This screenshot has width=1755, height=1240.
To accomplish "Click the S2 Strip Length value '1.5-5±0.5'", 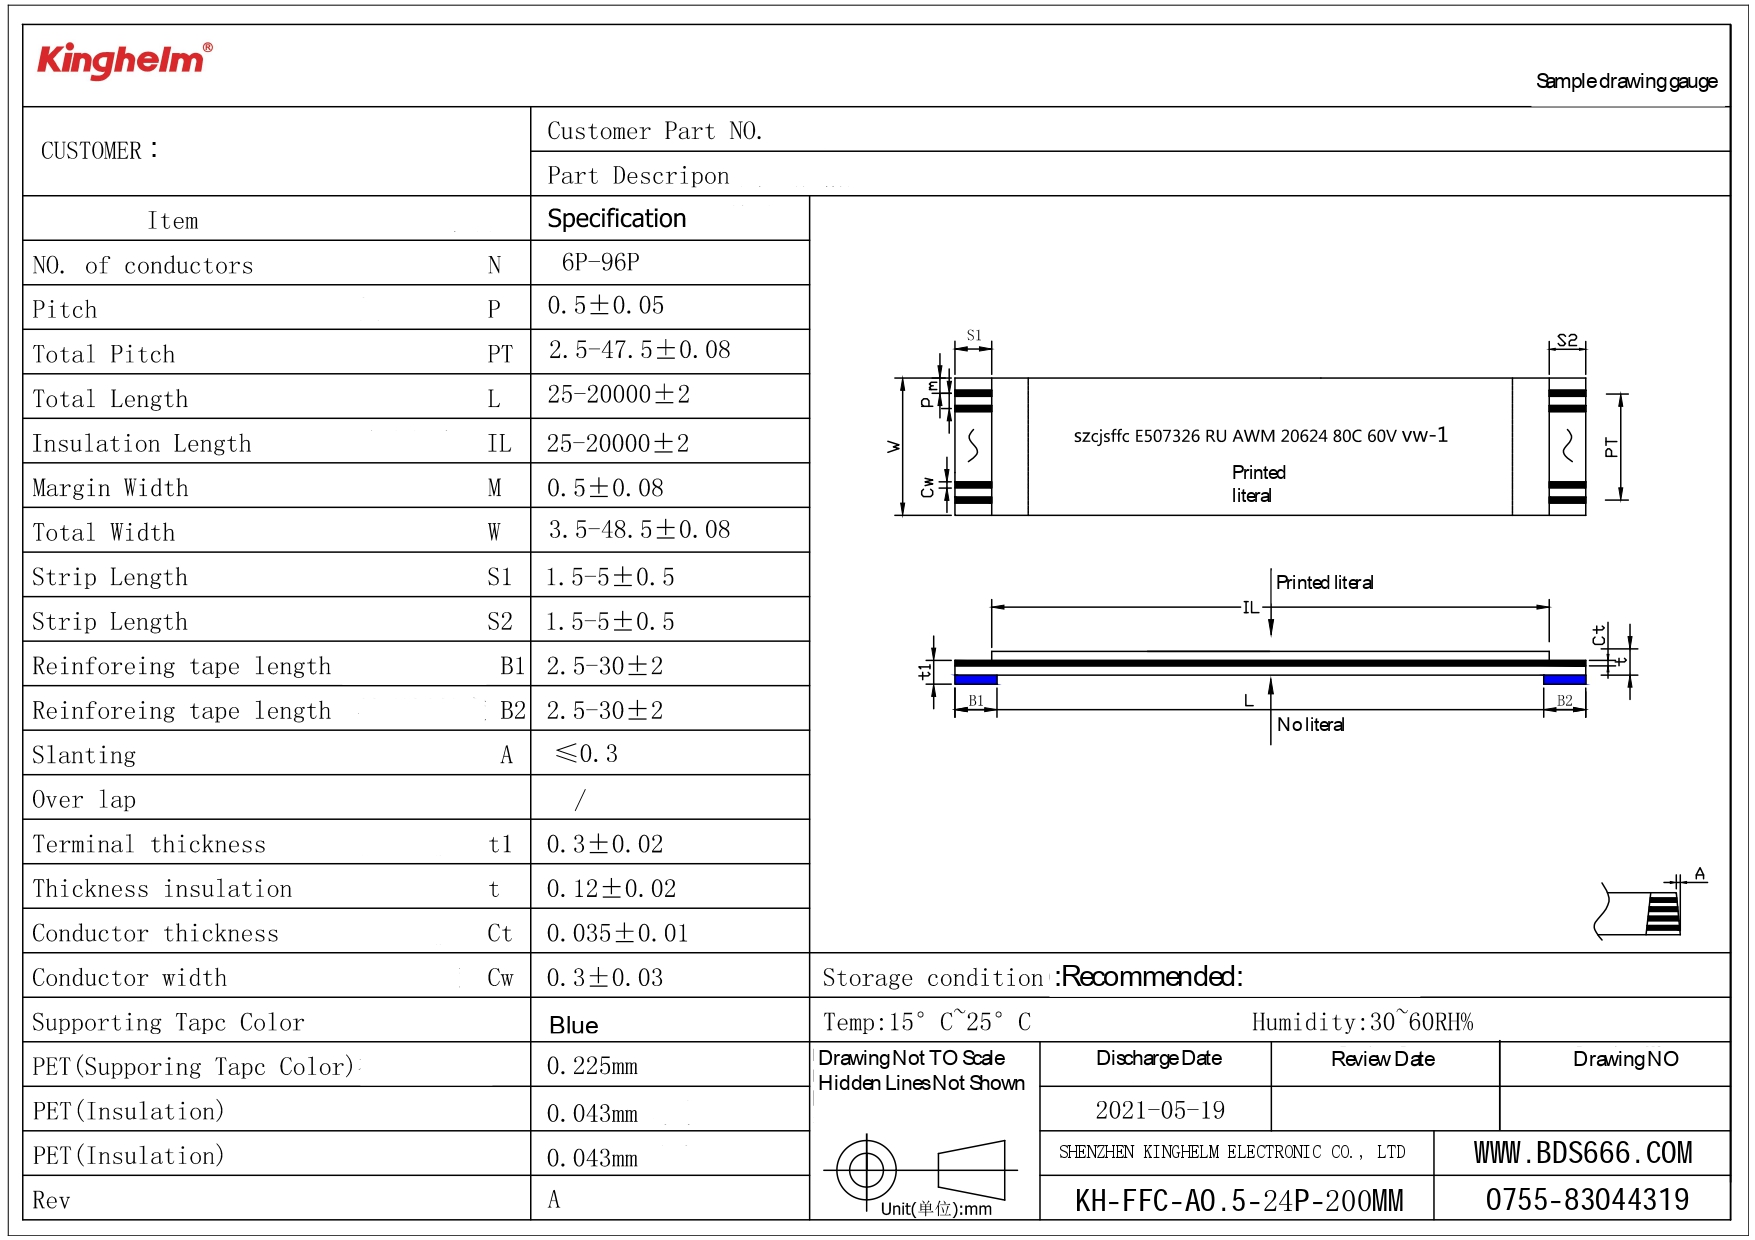I will pyautogui.click(x=610, y=622).
